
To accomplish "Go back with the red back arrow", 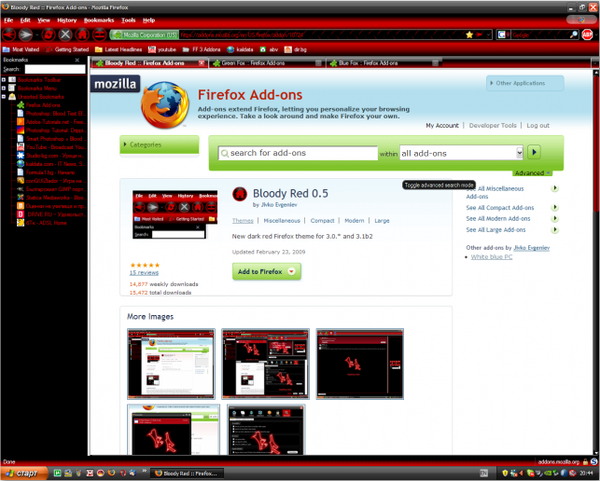I will pos(9,35).
